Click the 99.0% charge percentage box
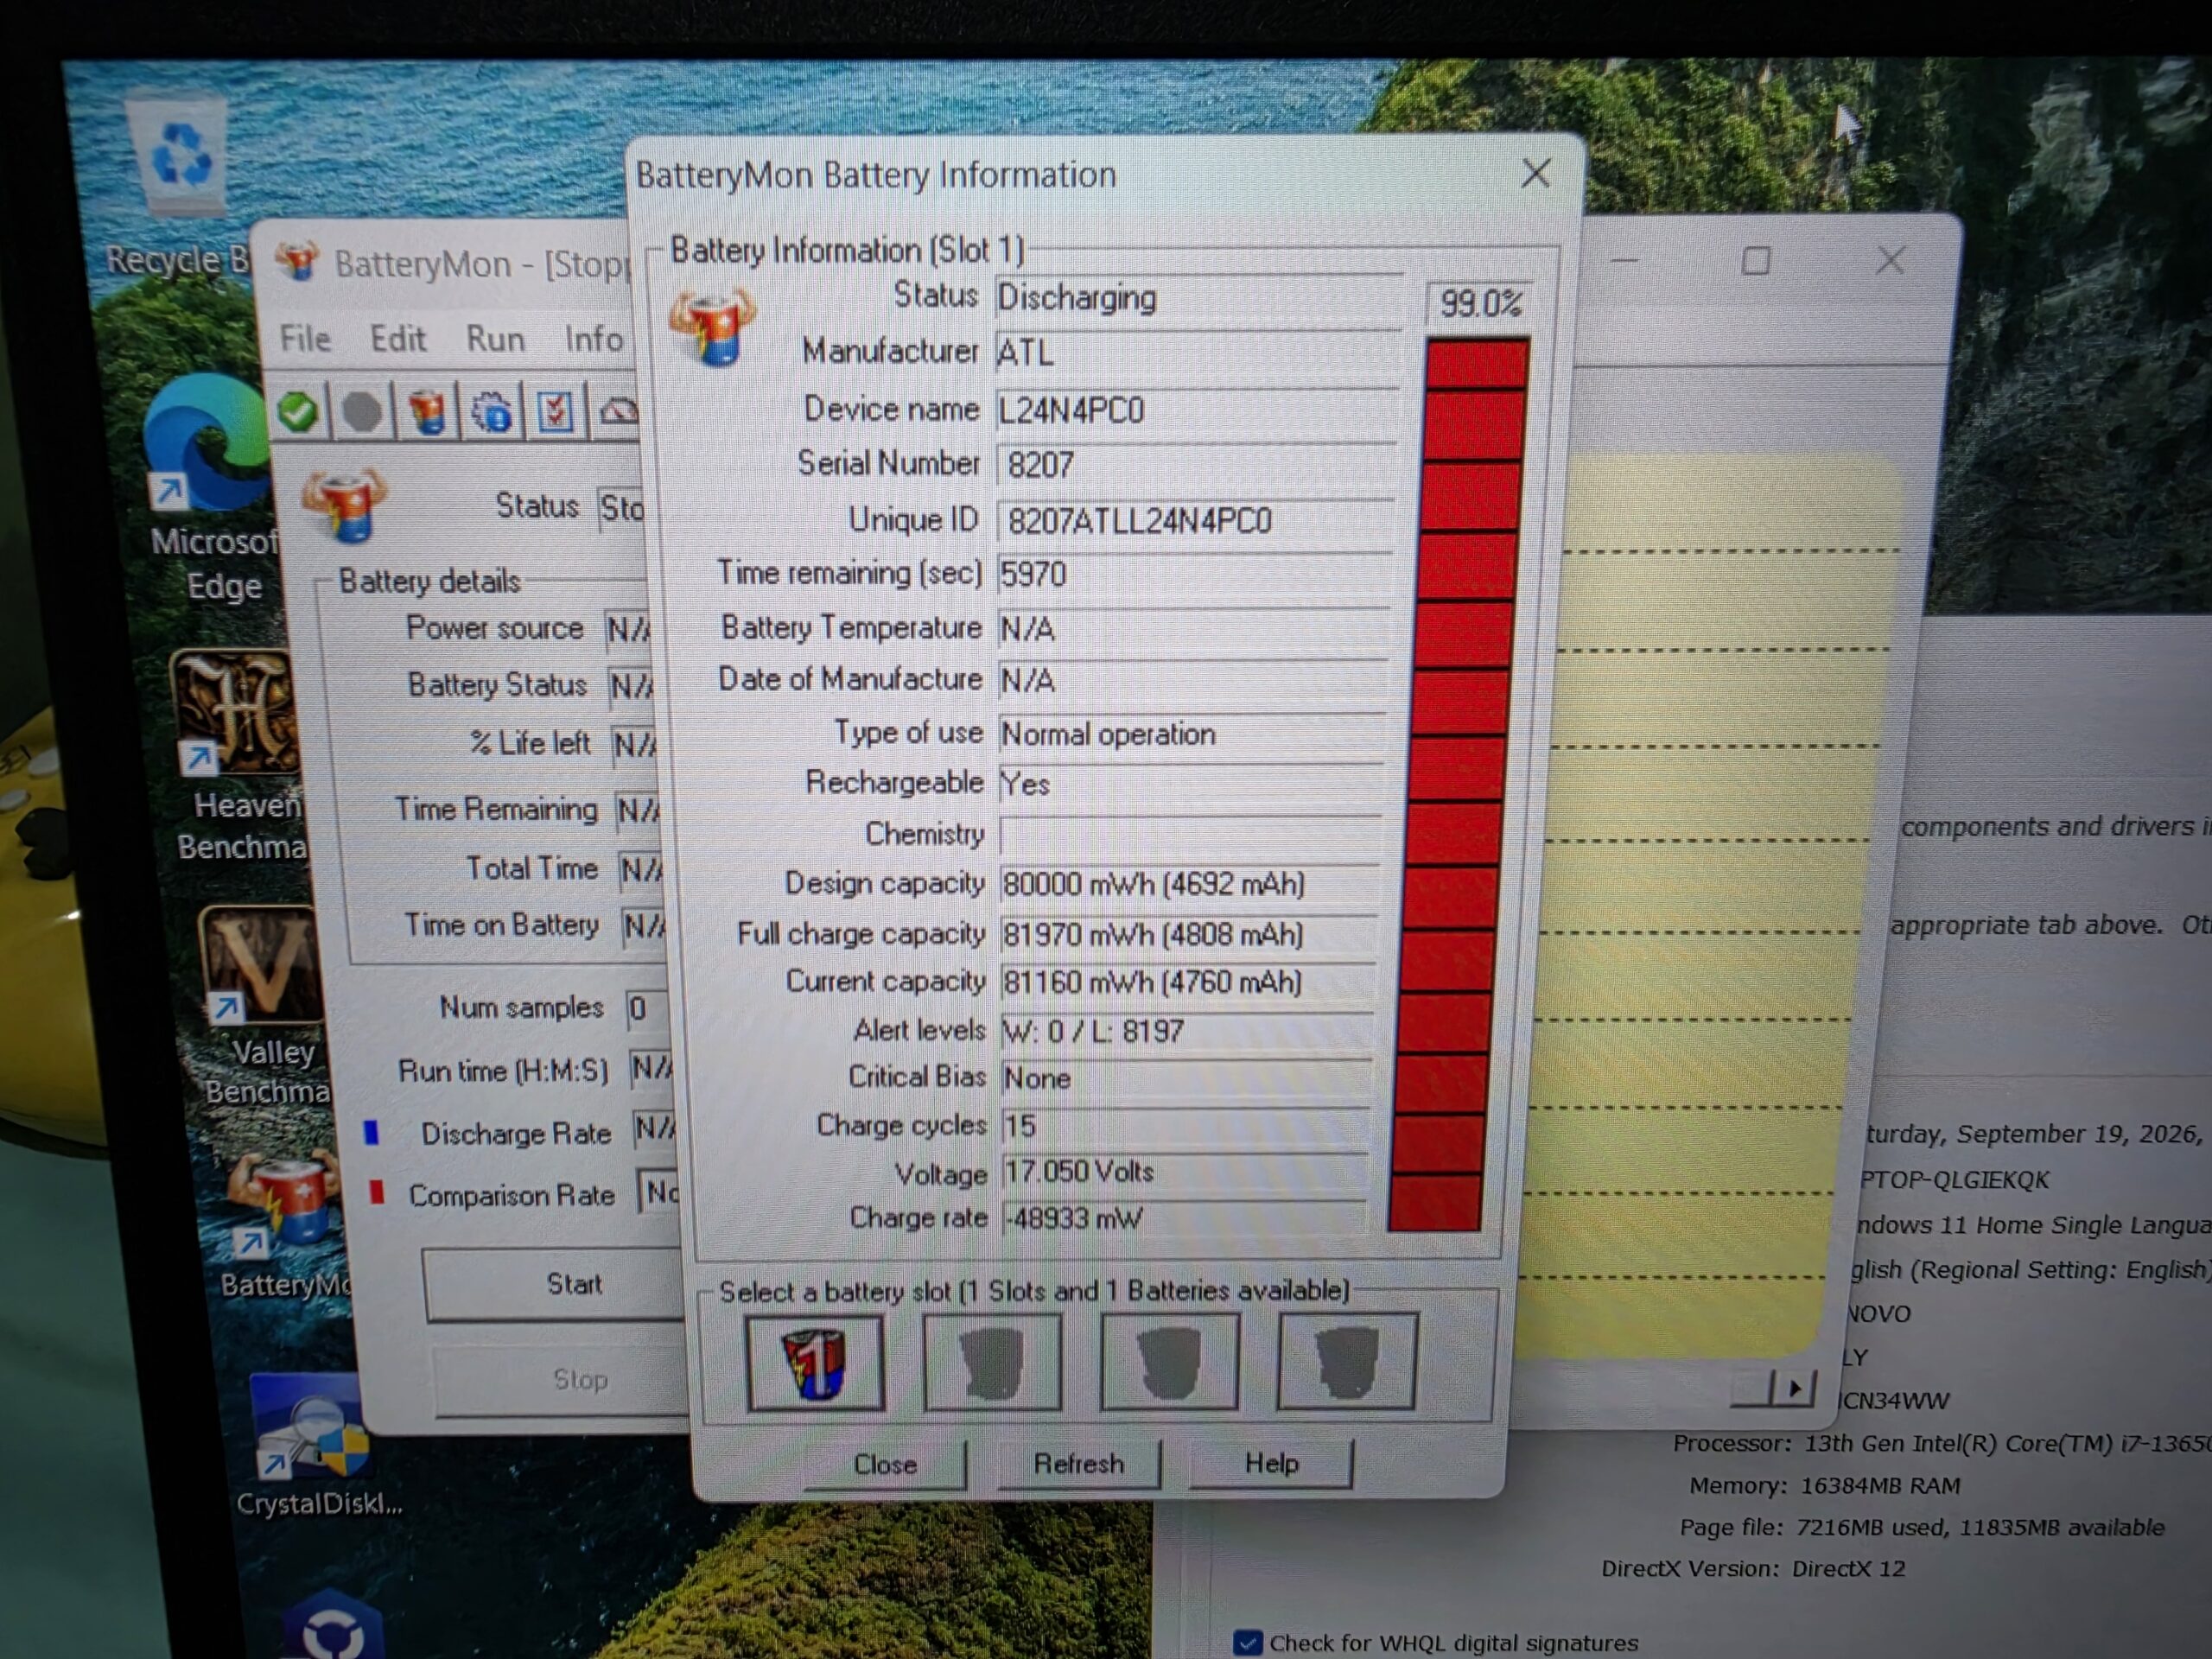The height and width of the screenshot is (1659, 2212). click(x=1479, y=303)
